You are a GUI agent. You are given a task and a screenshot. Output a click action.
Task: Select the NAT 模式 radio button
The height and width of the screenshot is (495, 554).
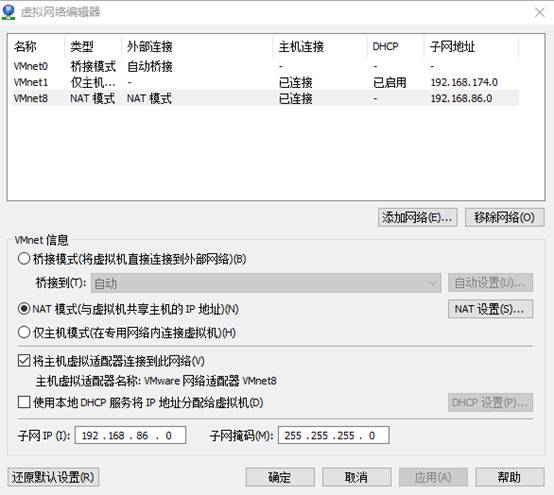24,309
